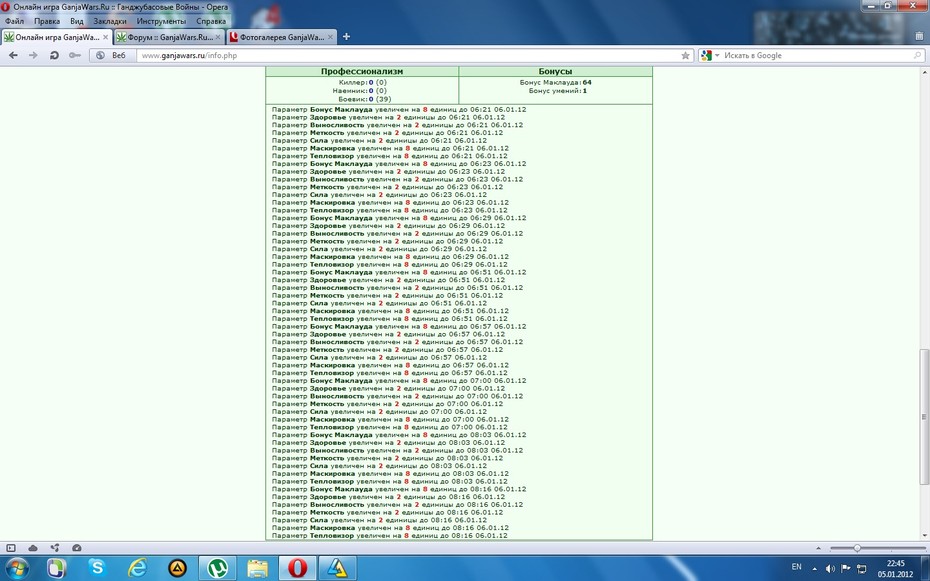This screenshot has height=581, width=930.
Task: Show hidden system tray icons
Action: pos(814,569)
